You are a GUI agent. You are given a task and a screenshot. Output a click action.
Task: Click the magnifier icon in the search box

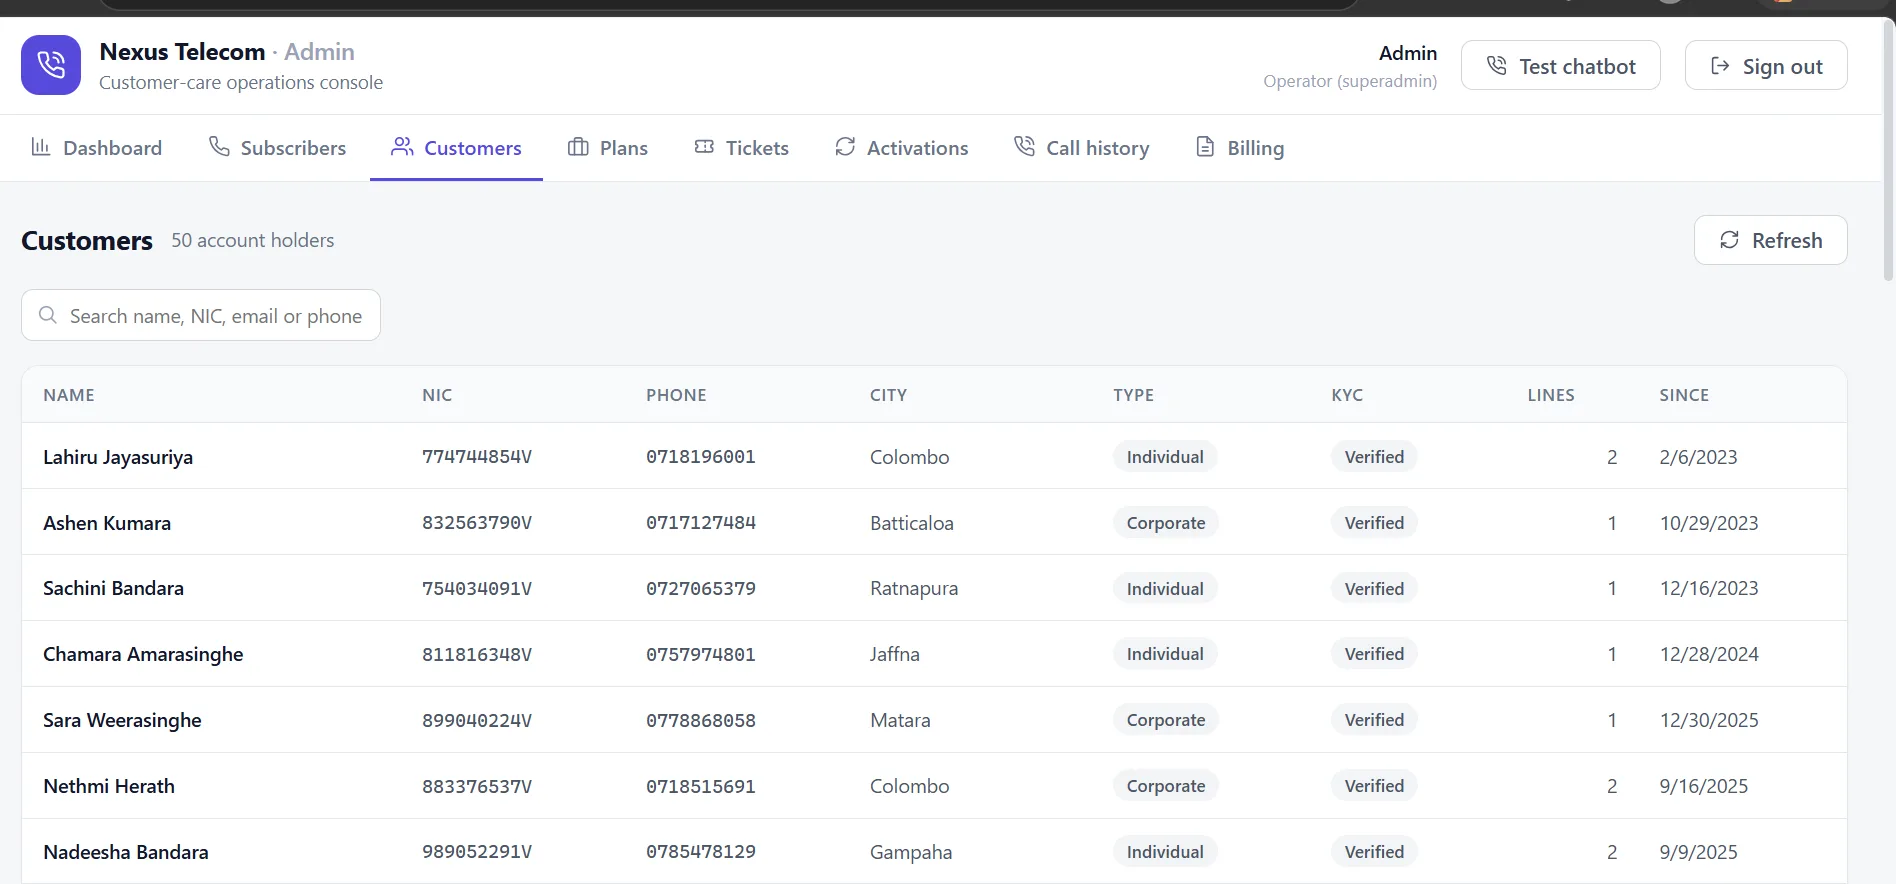pyautogui.click(x=47, y=315)
